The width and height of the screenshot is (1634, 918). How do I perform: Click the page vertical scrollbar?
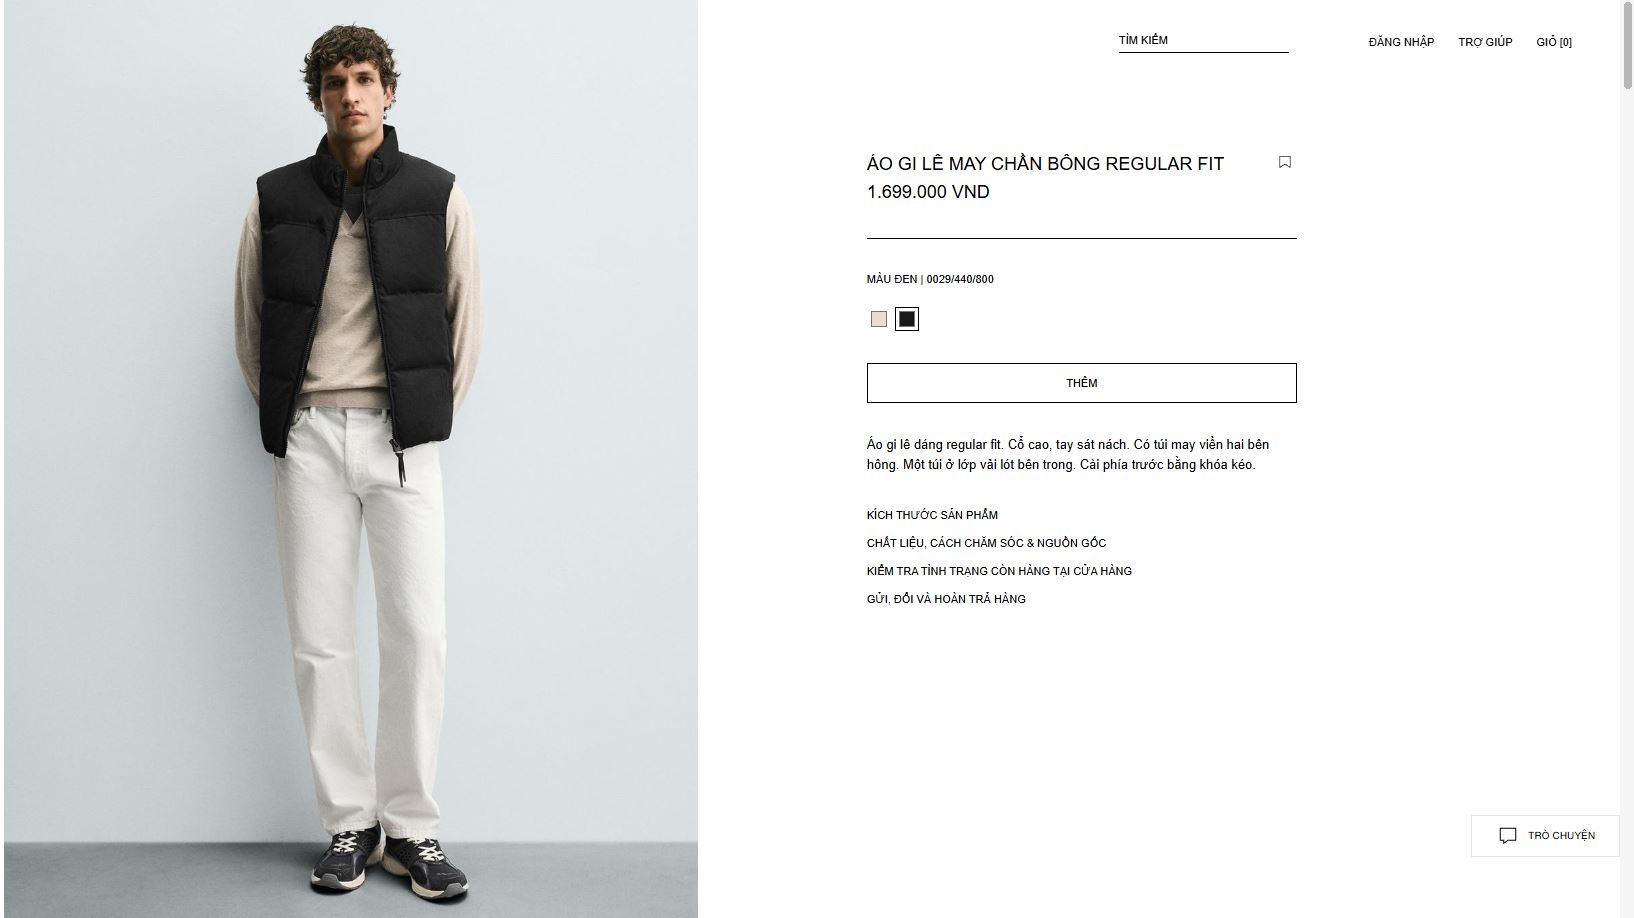pos(1627,459)
